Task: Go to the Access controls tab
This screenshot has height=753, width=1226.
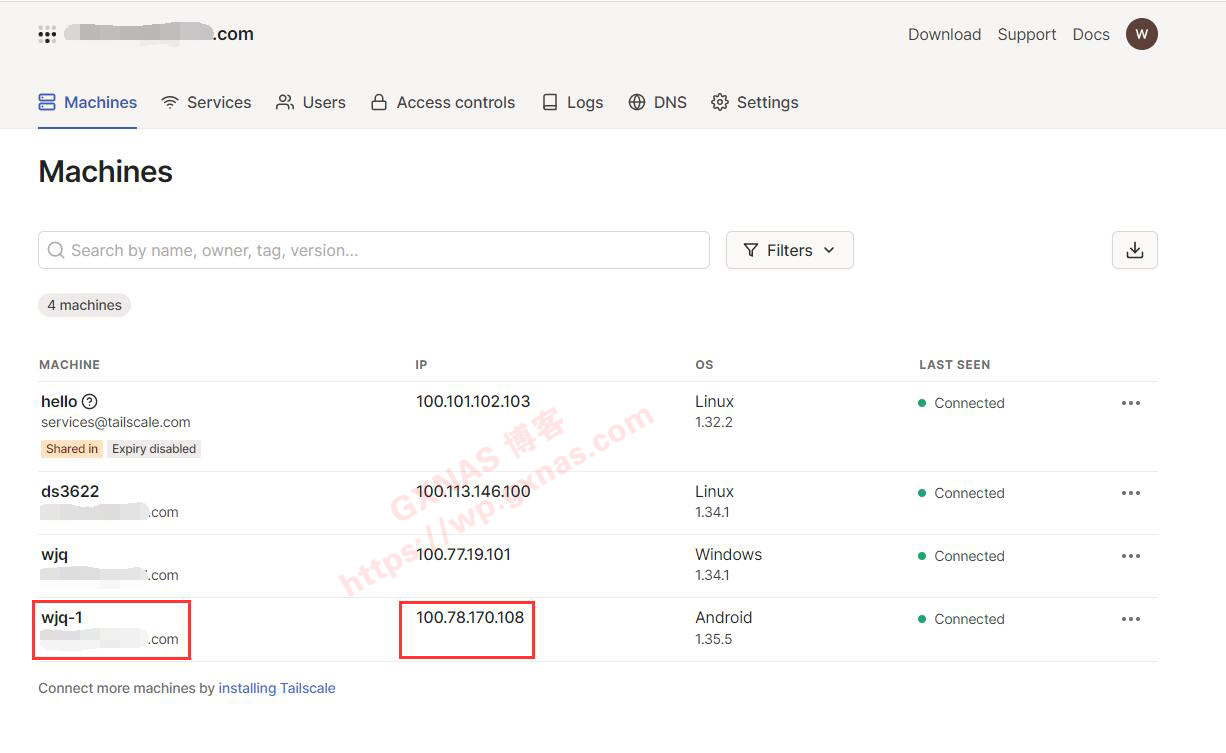Action: point(443,102)
